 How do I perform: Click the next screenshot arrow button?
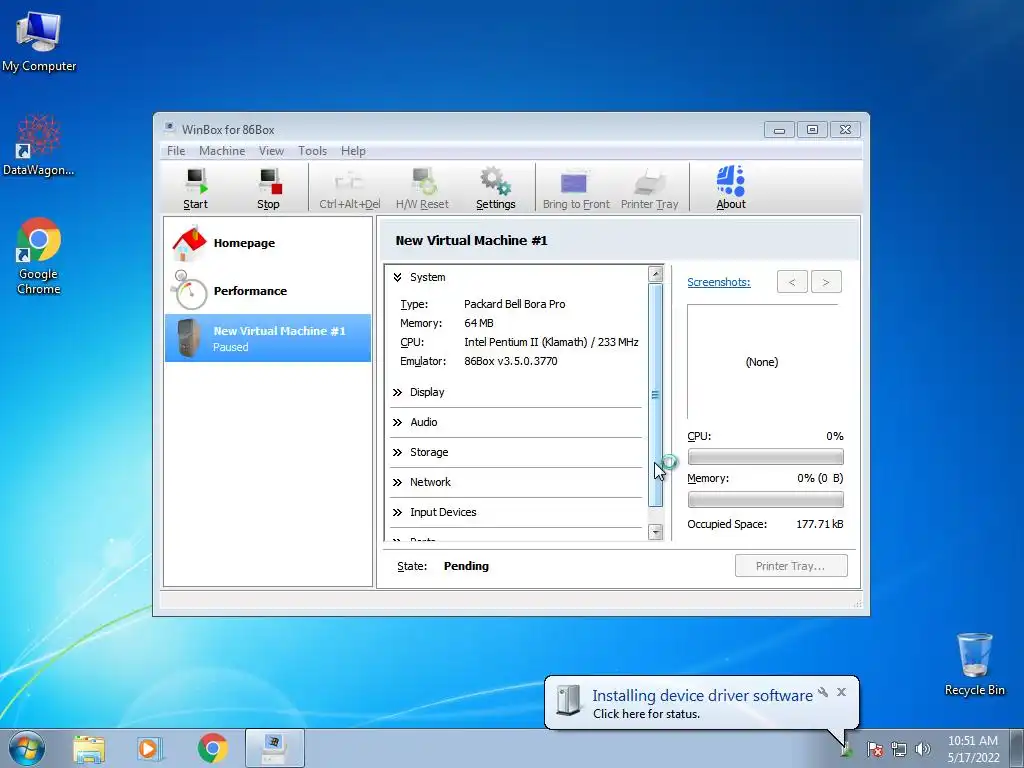click(826, 282)
